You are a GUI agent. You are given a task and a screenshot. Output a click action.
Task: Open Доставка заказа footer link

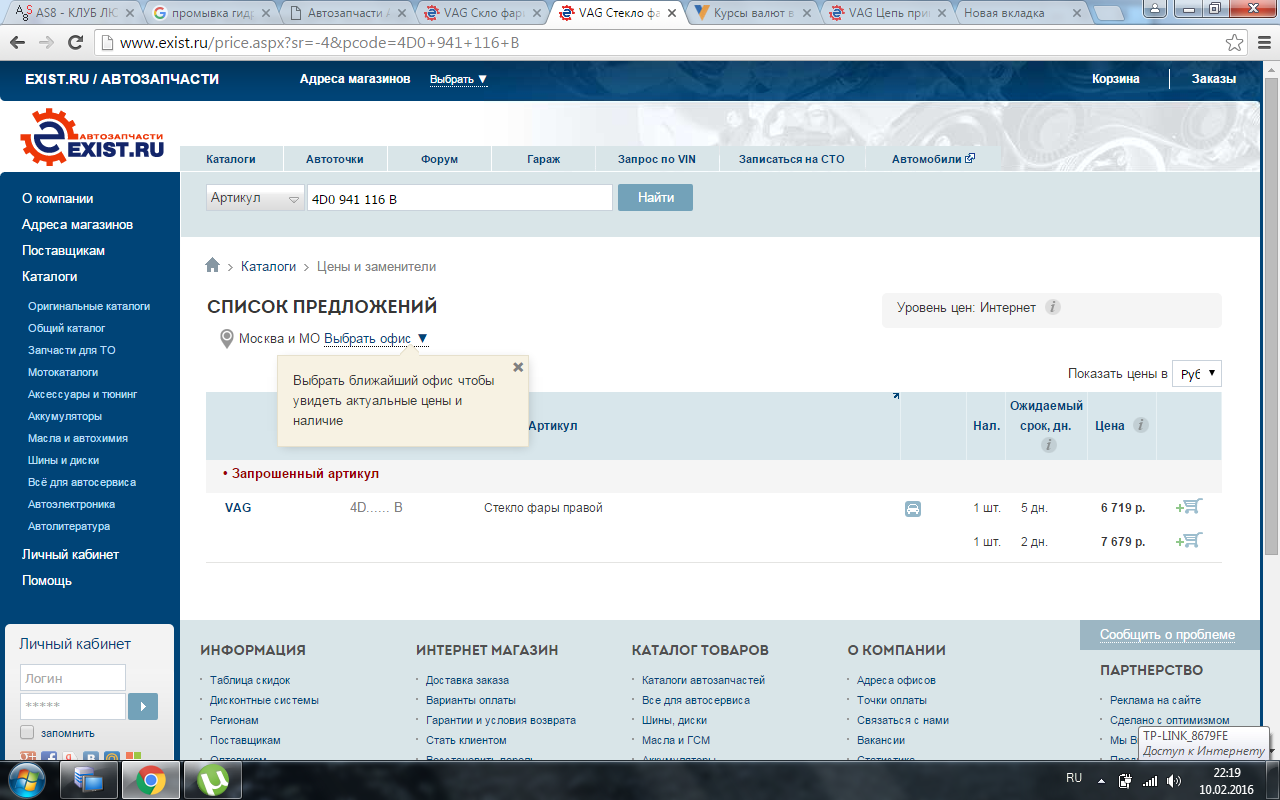click(467, 680)
